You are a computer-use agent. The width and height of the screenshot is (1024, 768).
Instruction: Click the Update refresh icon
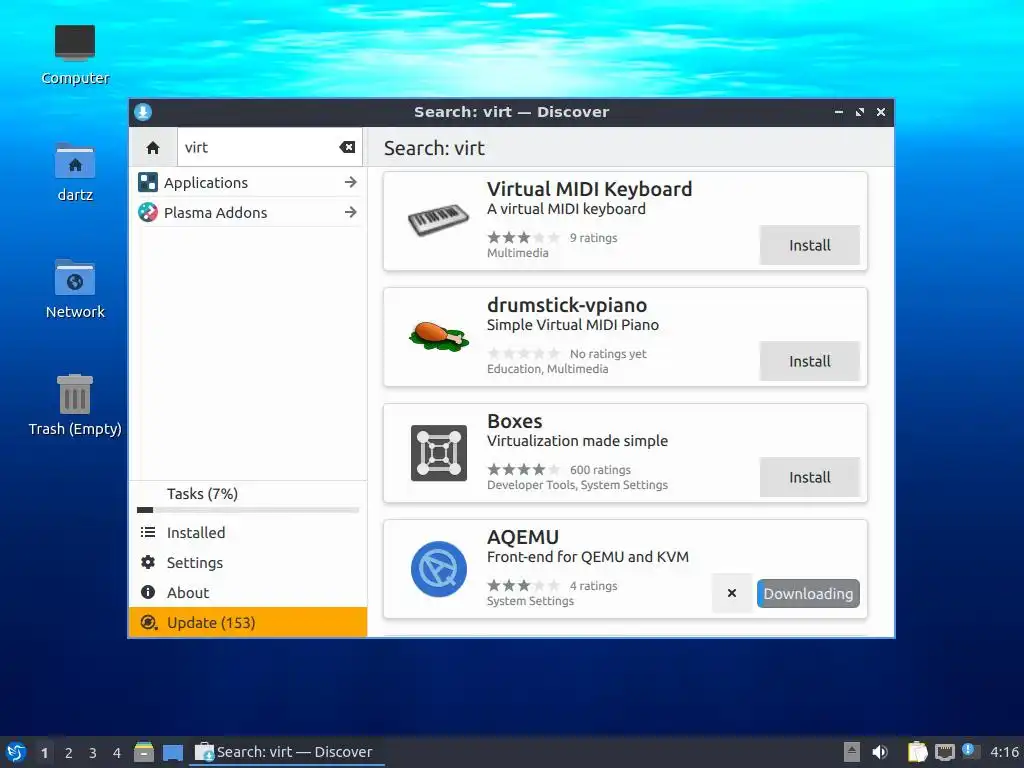click(x=149, y=622)
